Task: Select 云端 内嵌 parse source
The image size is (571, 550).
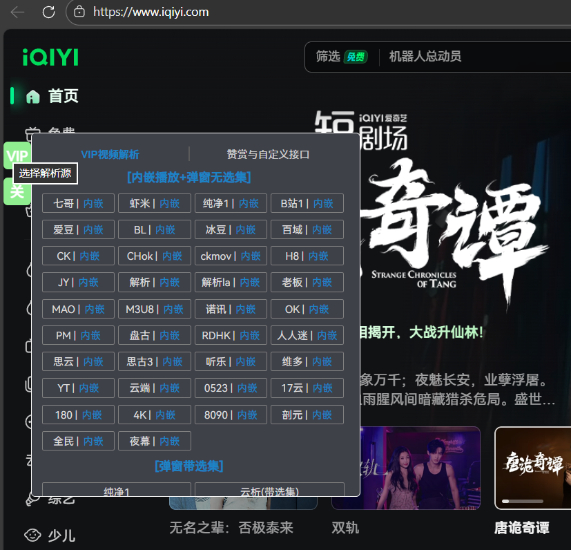Action: 154,388
